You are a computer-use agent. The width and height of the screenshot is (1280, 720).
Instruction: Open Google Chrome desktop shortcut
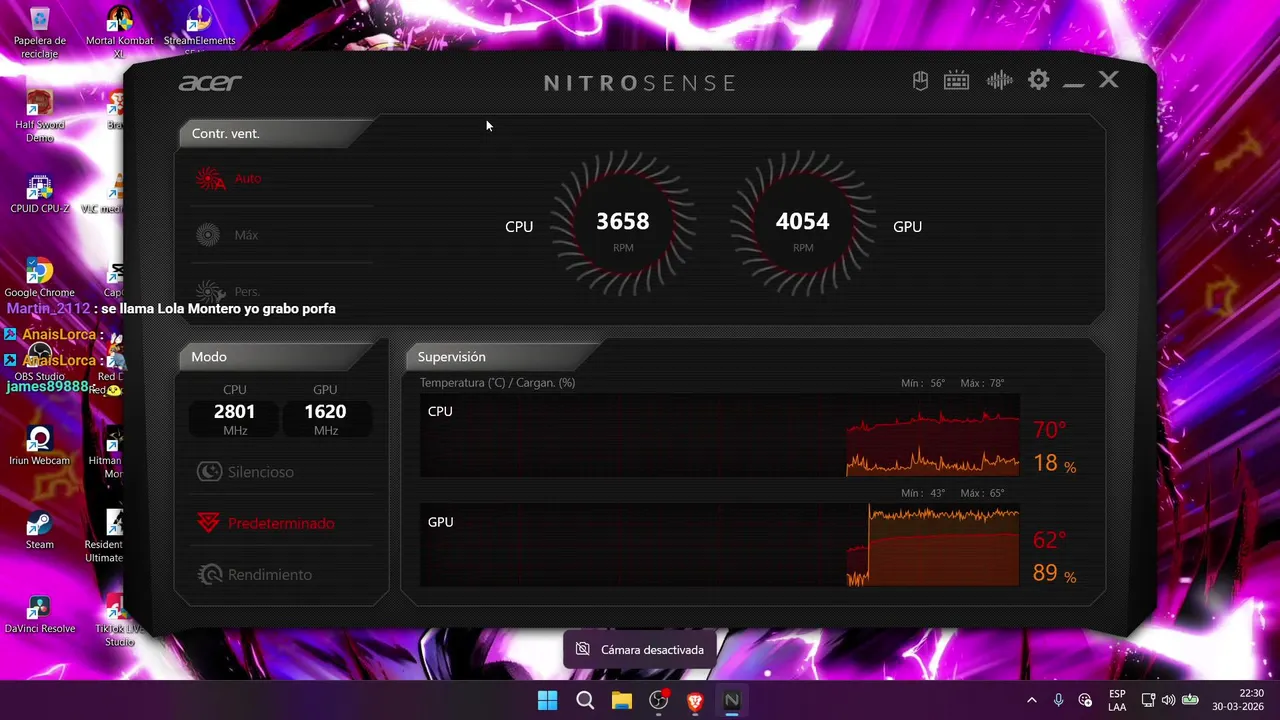coord(40,278)
